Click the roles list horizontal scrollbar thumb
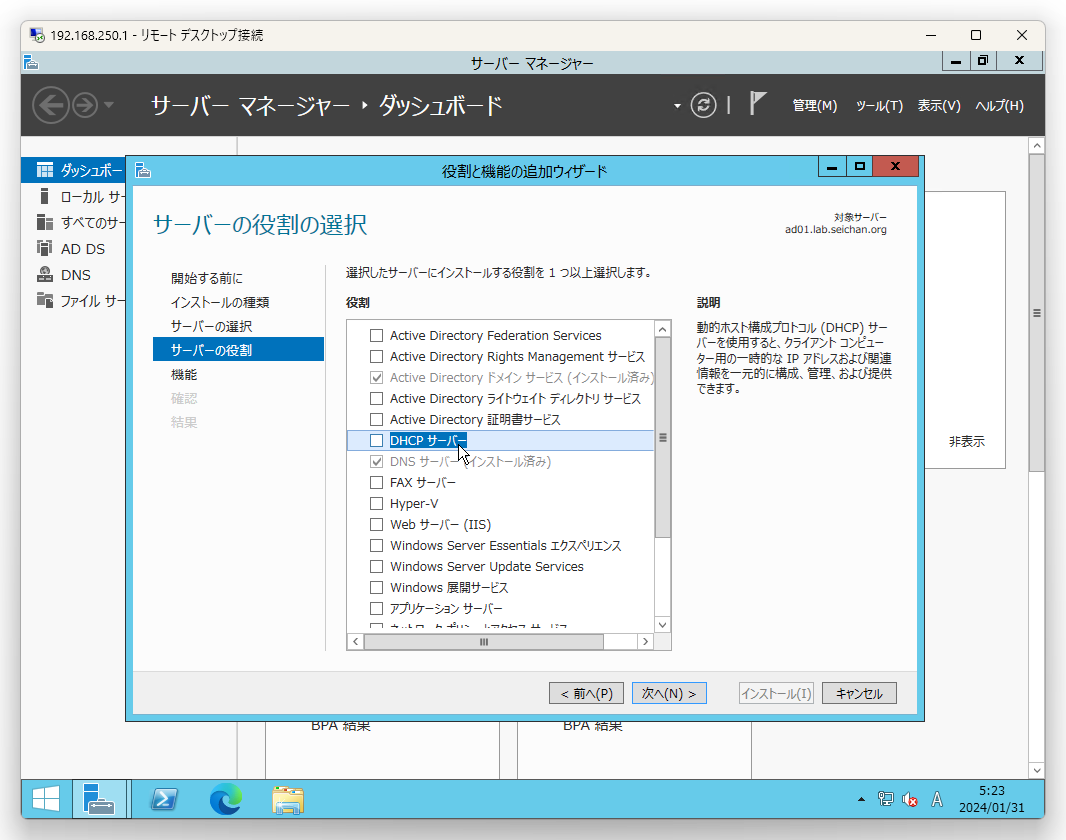The image size is (1066, 840). point(484,642)
